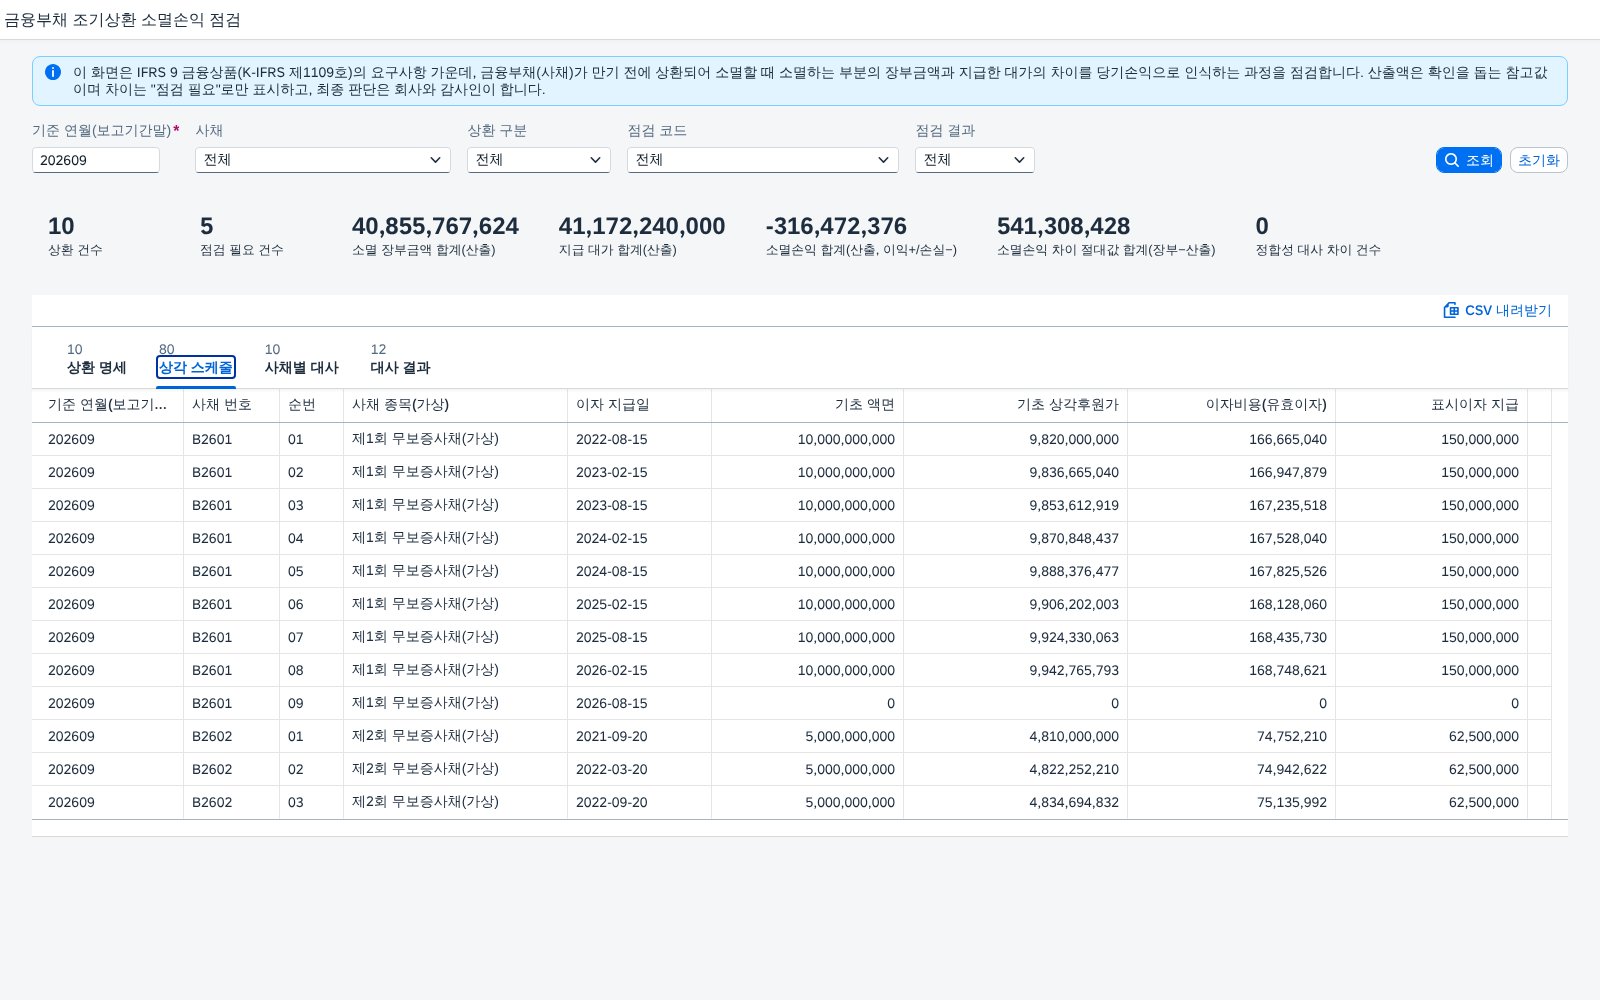Viewport: 1600px width, 1000px height.
Task: Click the date cell 2022-09-20
Action: (611, 802)
